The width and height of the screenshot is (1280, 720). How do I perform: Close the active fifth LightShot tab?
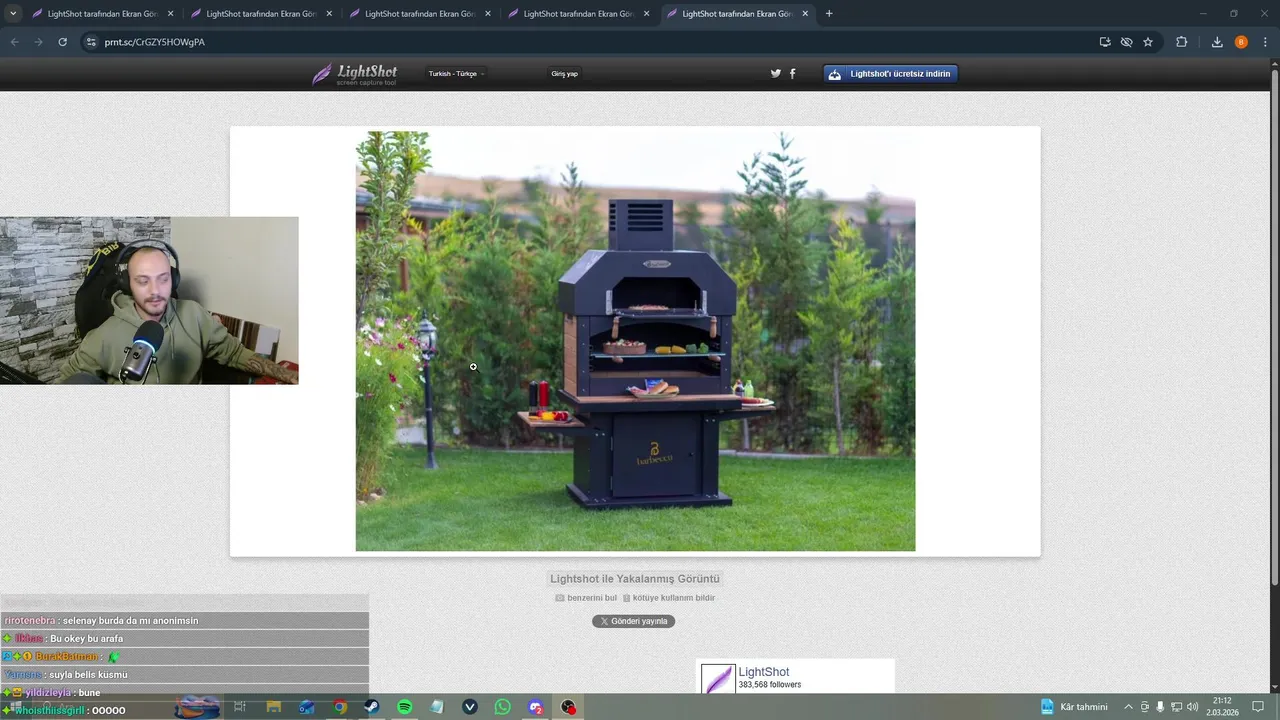[805, 14]
